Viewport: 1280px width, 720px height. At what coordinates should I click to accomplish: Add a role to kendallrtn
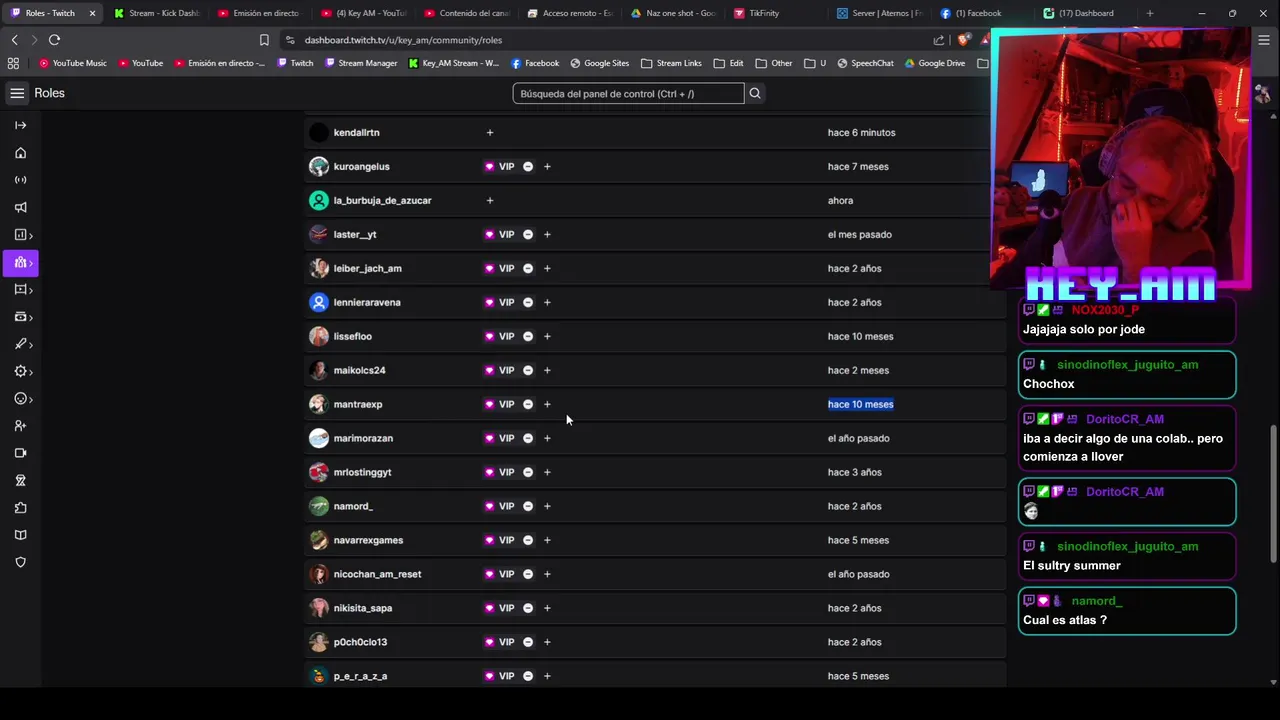(489, 132)
